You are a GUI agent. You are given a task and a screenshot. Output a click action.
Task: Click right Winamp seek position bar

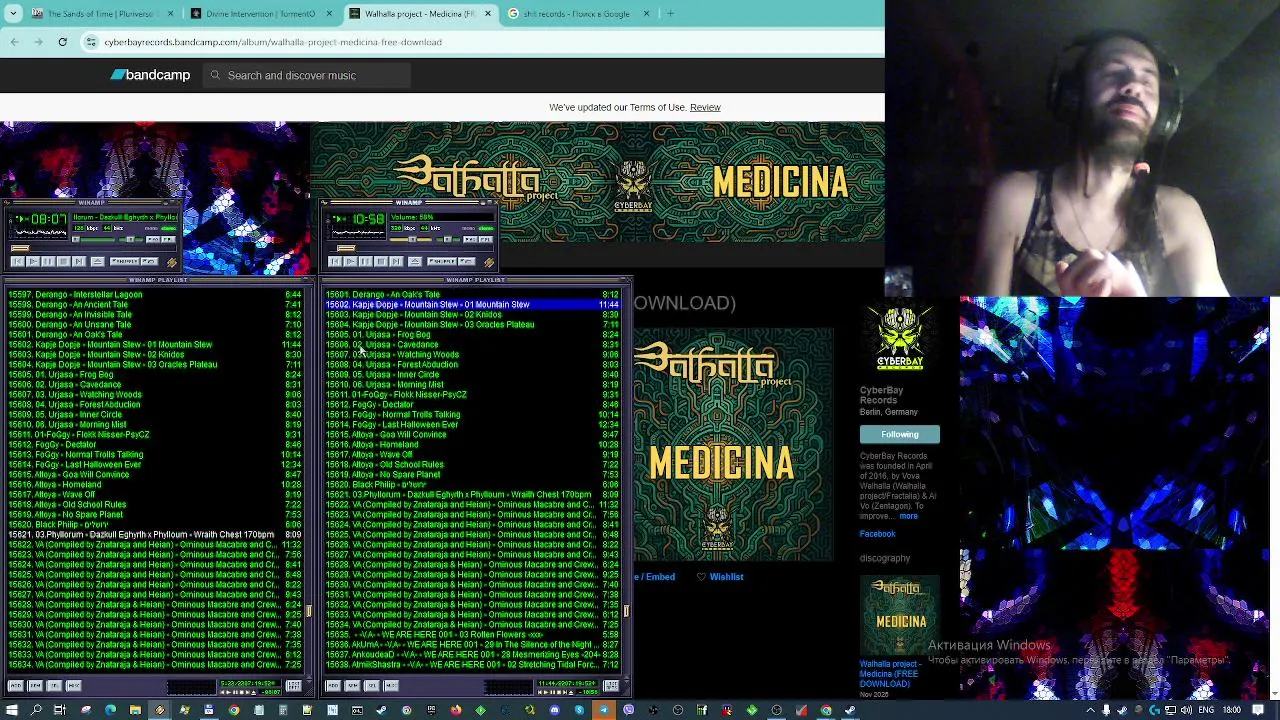click(x=412, y=248)
